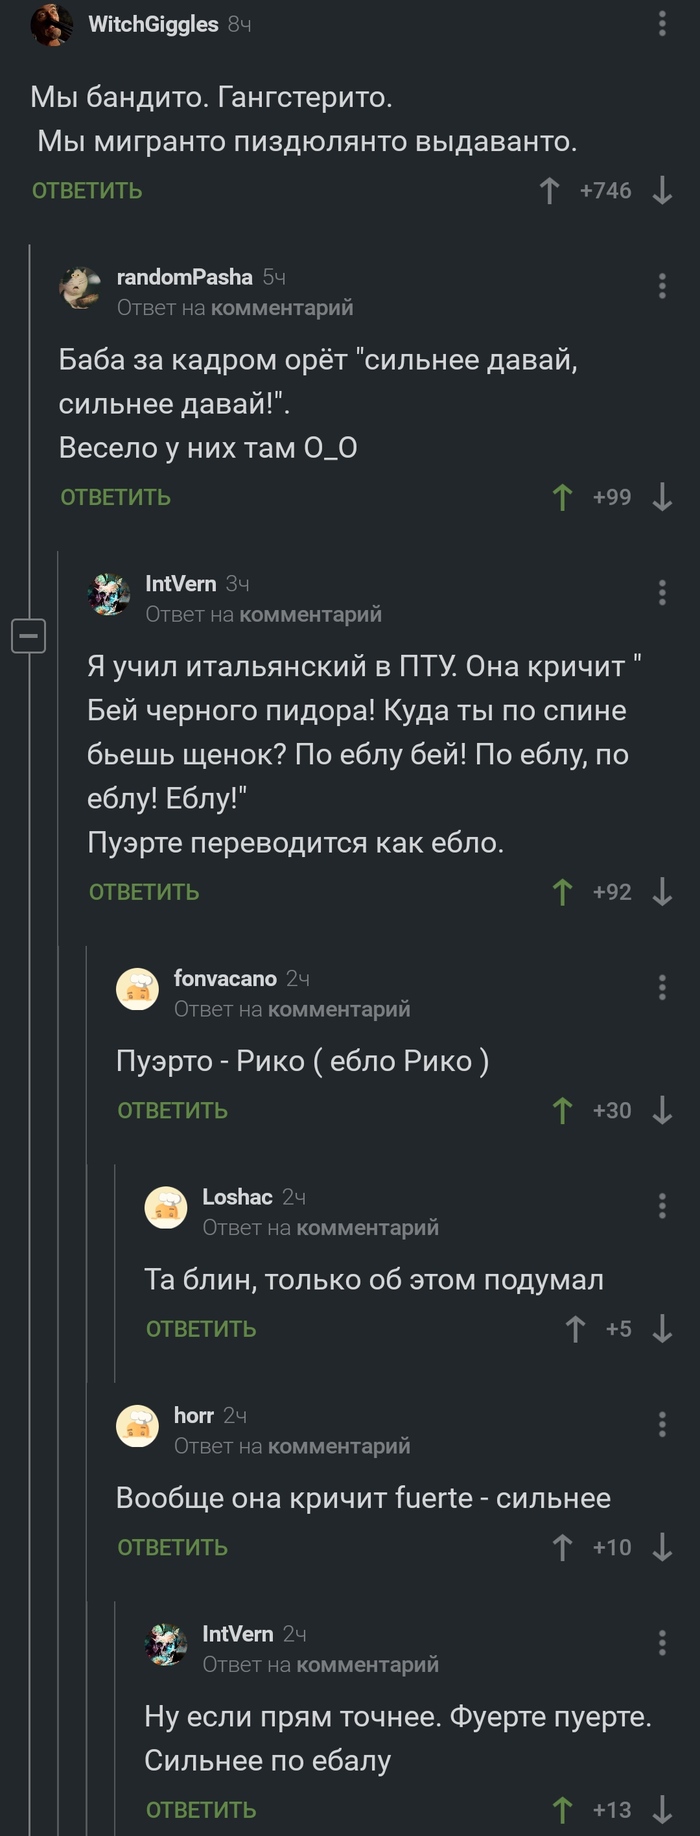The image size is (700, 1836).
Task: Collapse IntVern's thread with minus toggle
Action: [28, 634]
